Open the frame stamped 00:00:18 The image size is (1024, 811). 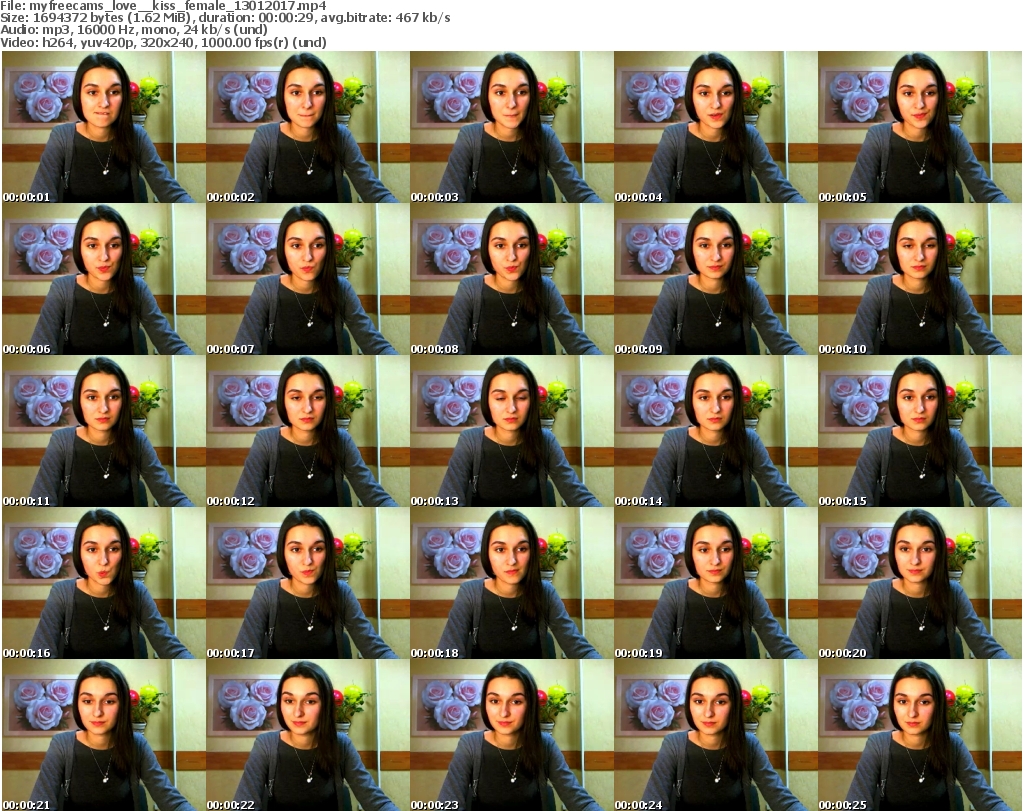click(x=511, y=583)
